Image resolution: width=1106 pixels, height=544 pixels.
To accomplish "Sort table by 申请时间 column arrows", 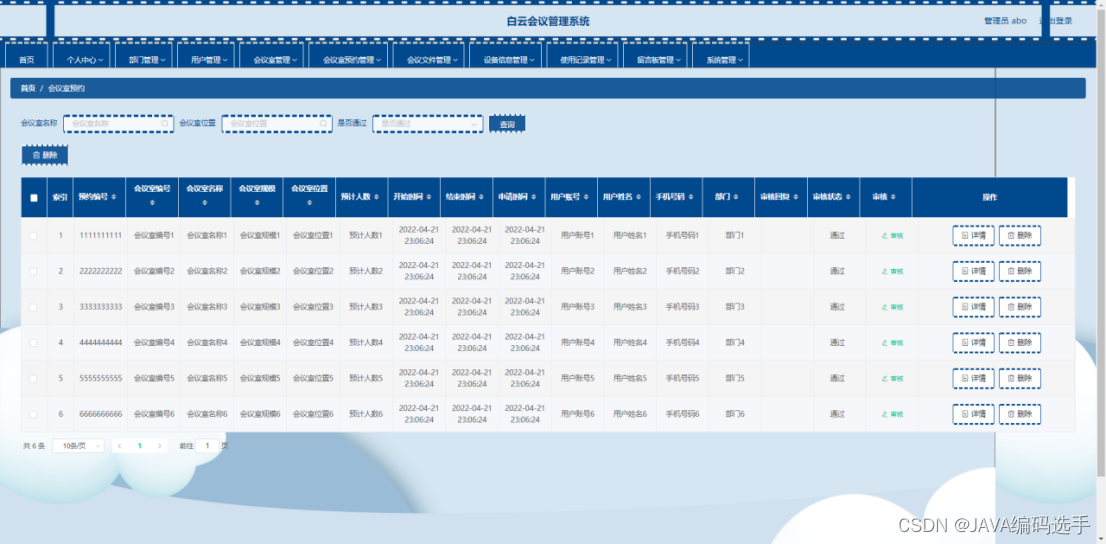I will (534, 198).
